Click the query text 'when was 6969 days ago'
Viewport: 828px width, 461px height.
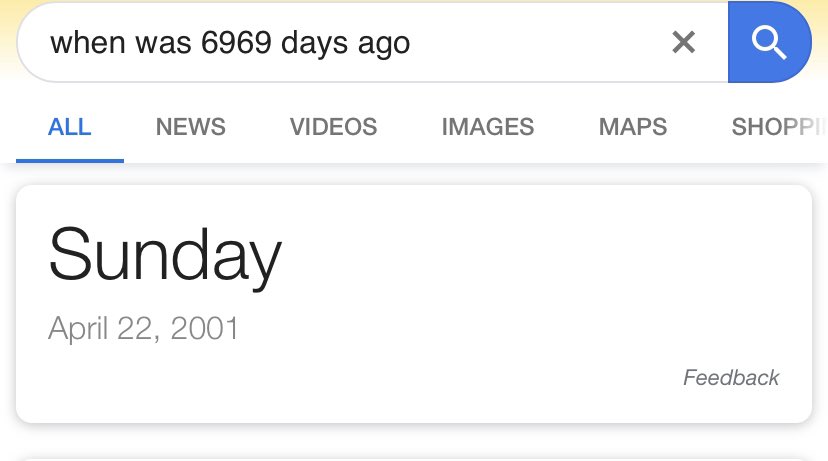click(230, 43)
